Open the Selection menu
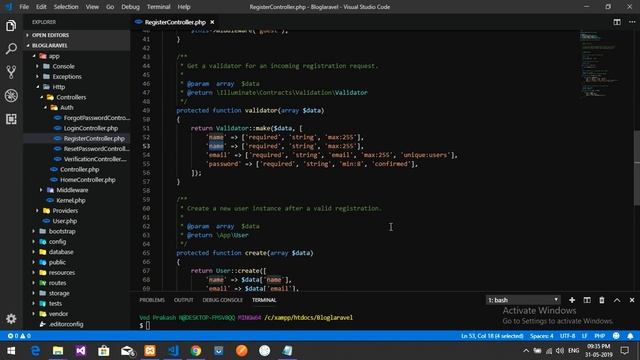640x360 pixels. (66, 7)
